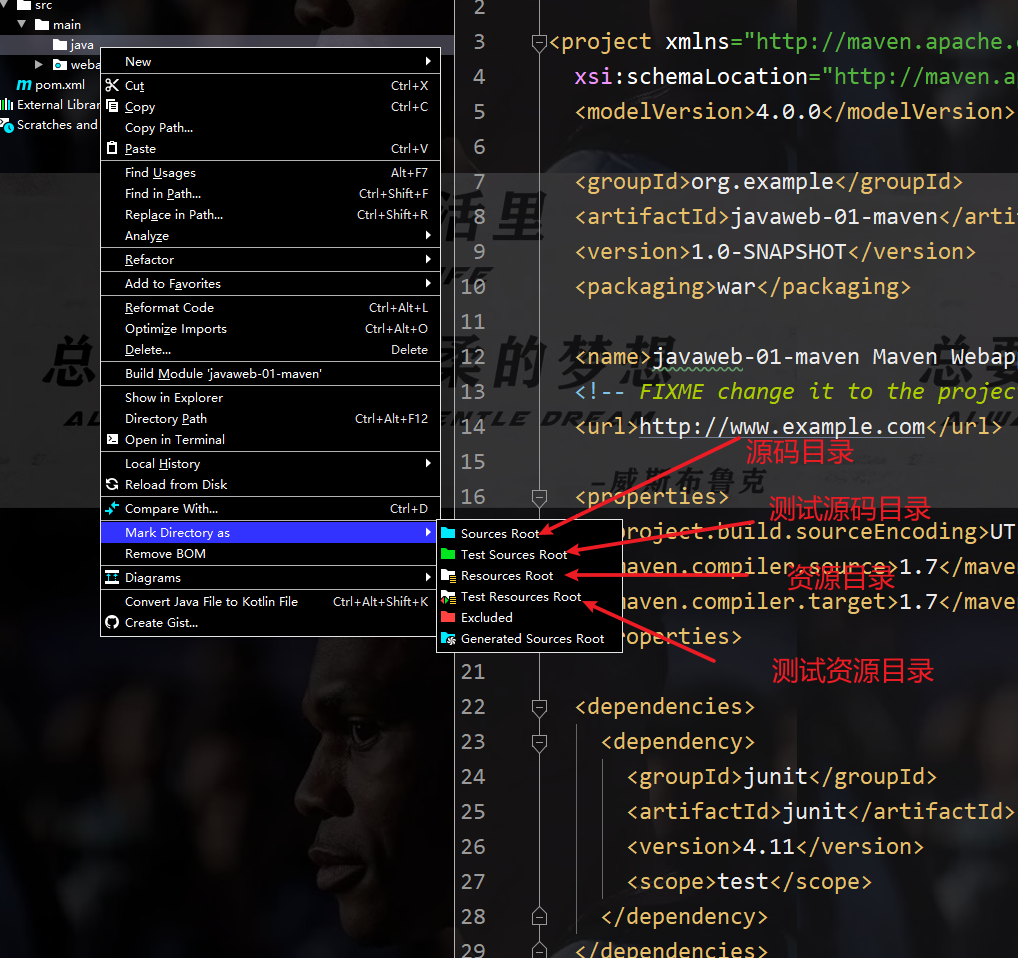1018x958 pixels.
Task: Collapse the main folder tree node
Action: click(x=22, y=24)
